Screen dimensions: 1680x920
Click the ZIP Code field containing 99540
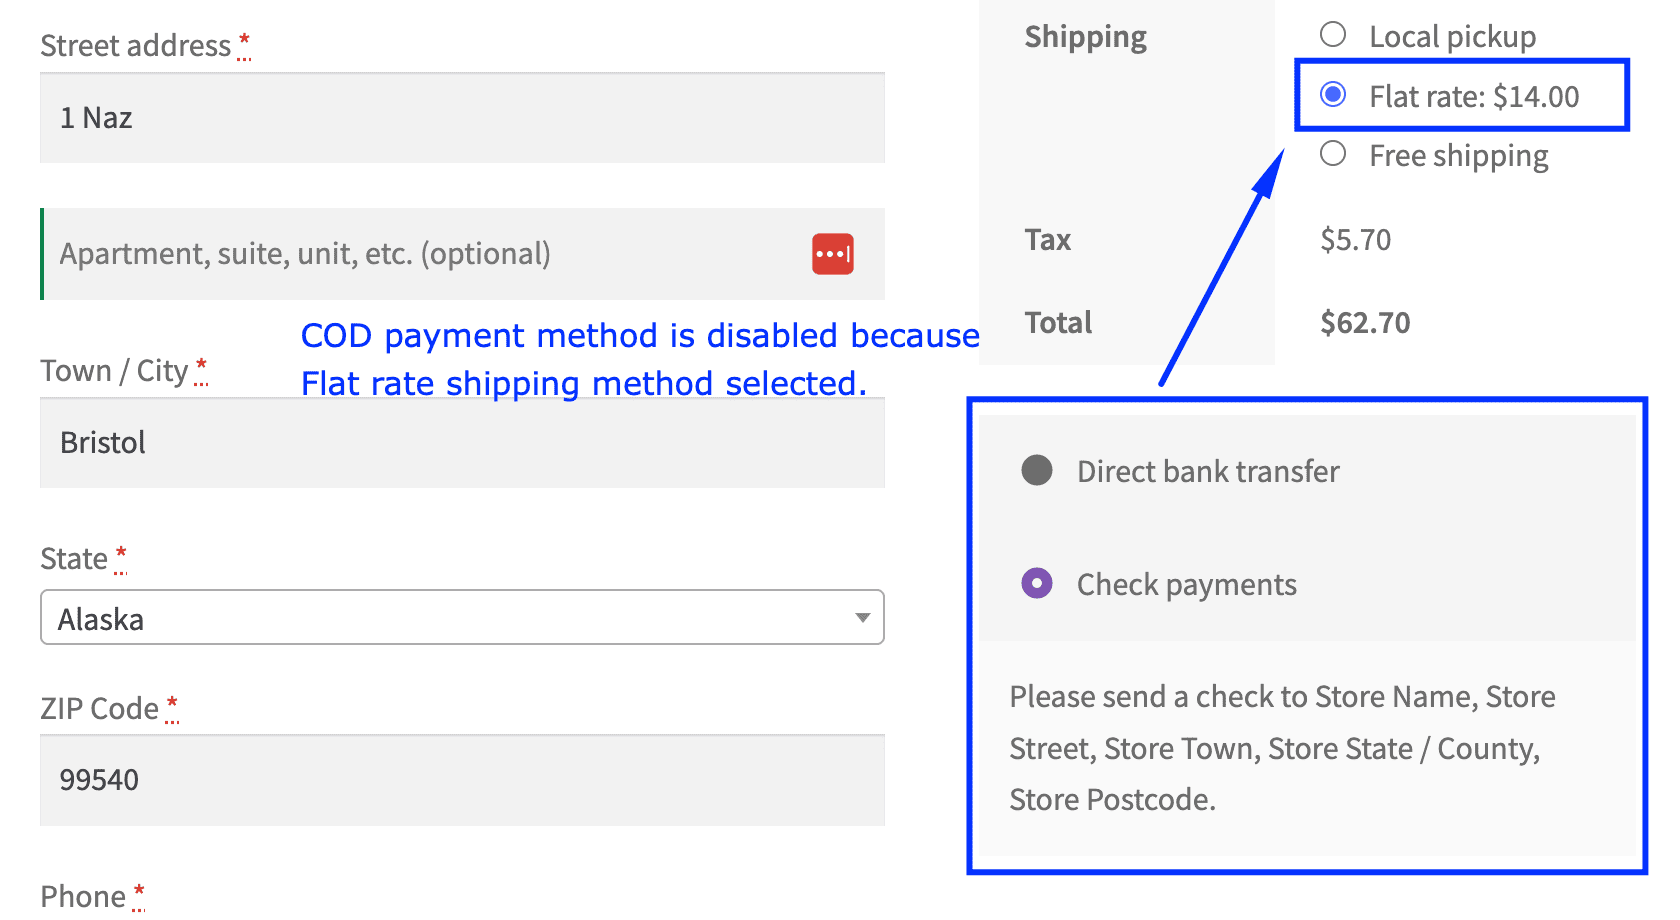[462, 781]
